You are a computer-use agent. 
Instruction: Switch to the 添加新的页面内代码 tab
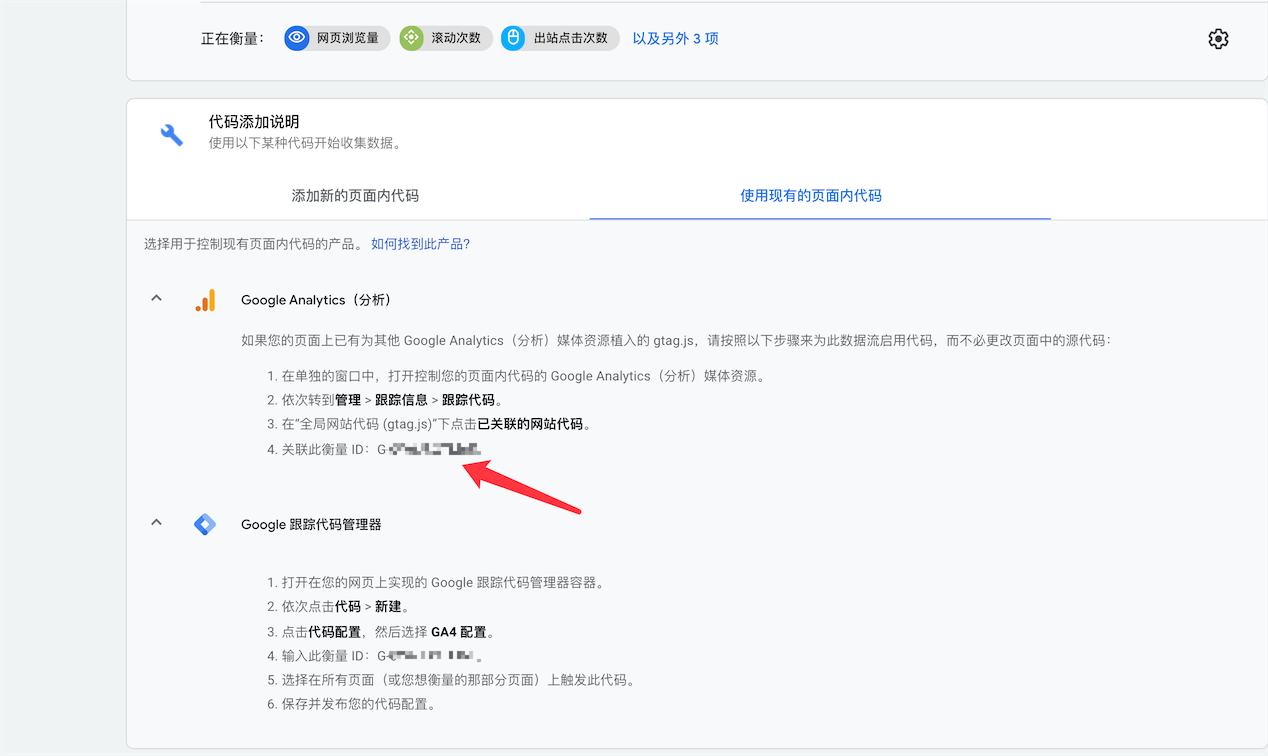point(357,196)
